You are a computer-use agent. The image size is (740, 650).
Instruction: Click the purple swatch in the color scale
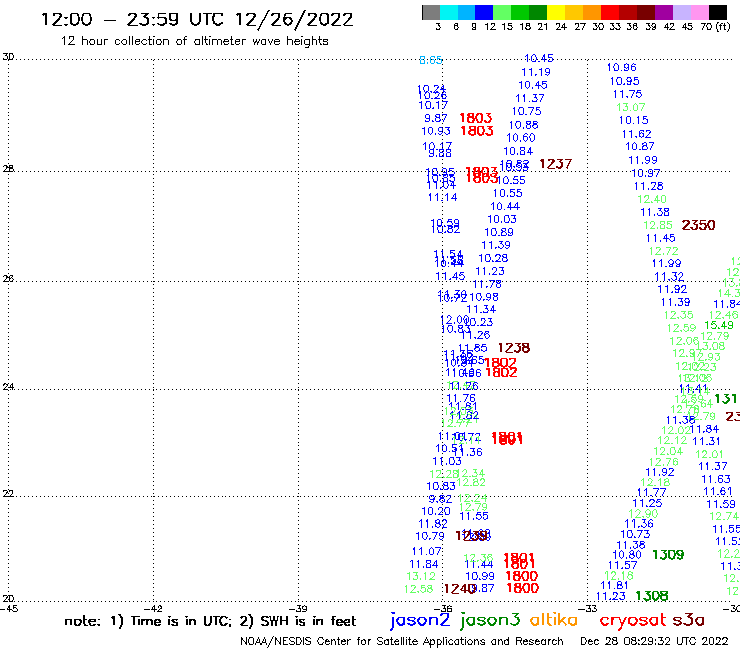coord(664,12)
